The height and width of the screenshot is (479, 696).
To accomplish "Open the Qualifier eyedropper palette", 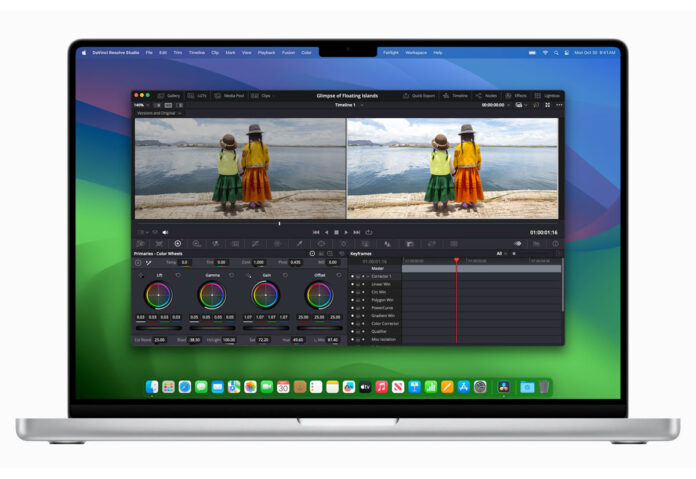I will pyautogui.click(x=300, y=244).
